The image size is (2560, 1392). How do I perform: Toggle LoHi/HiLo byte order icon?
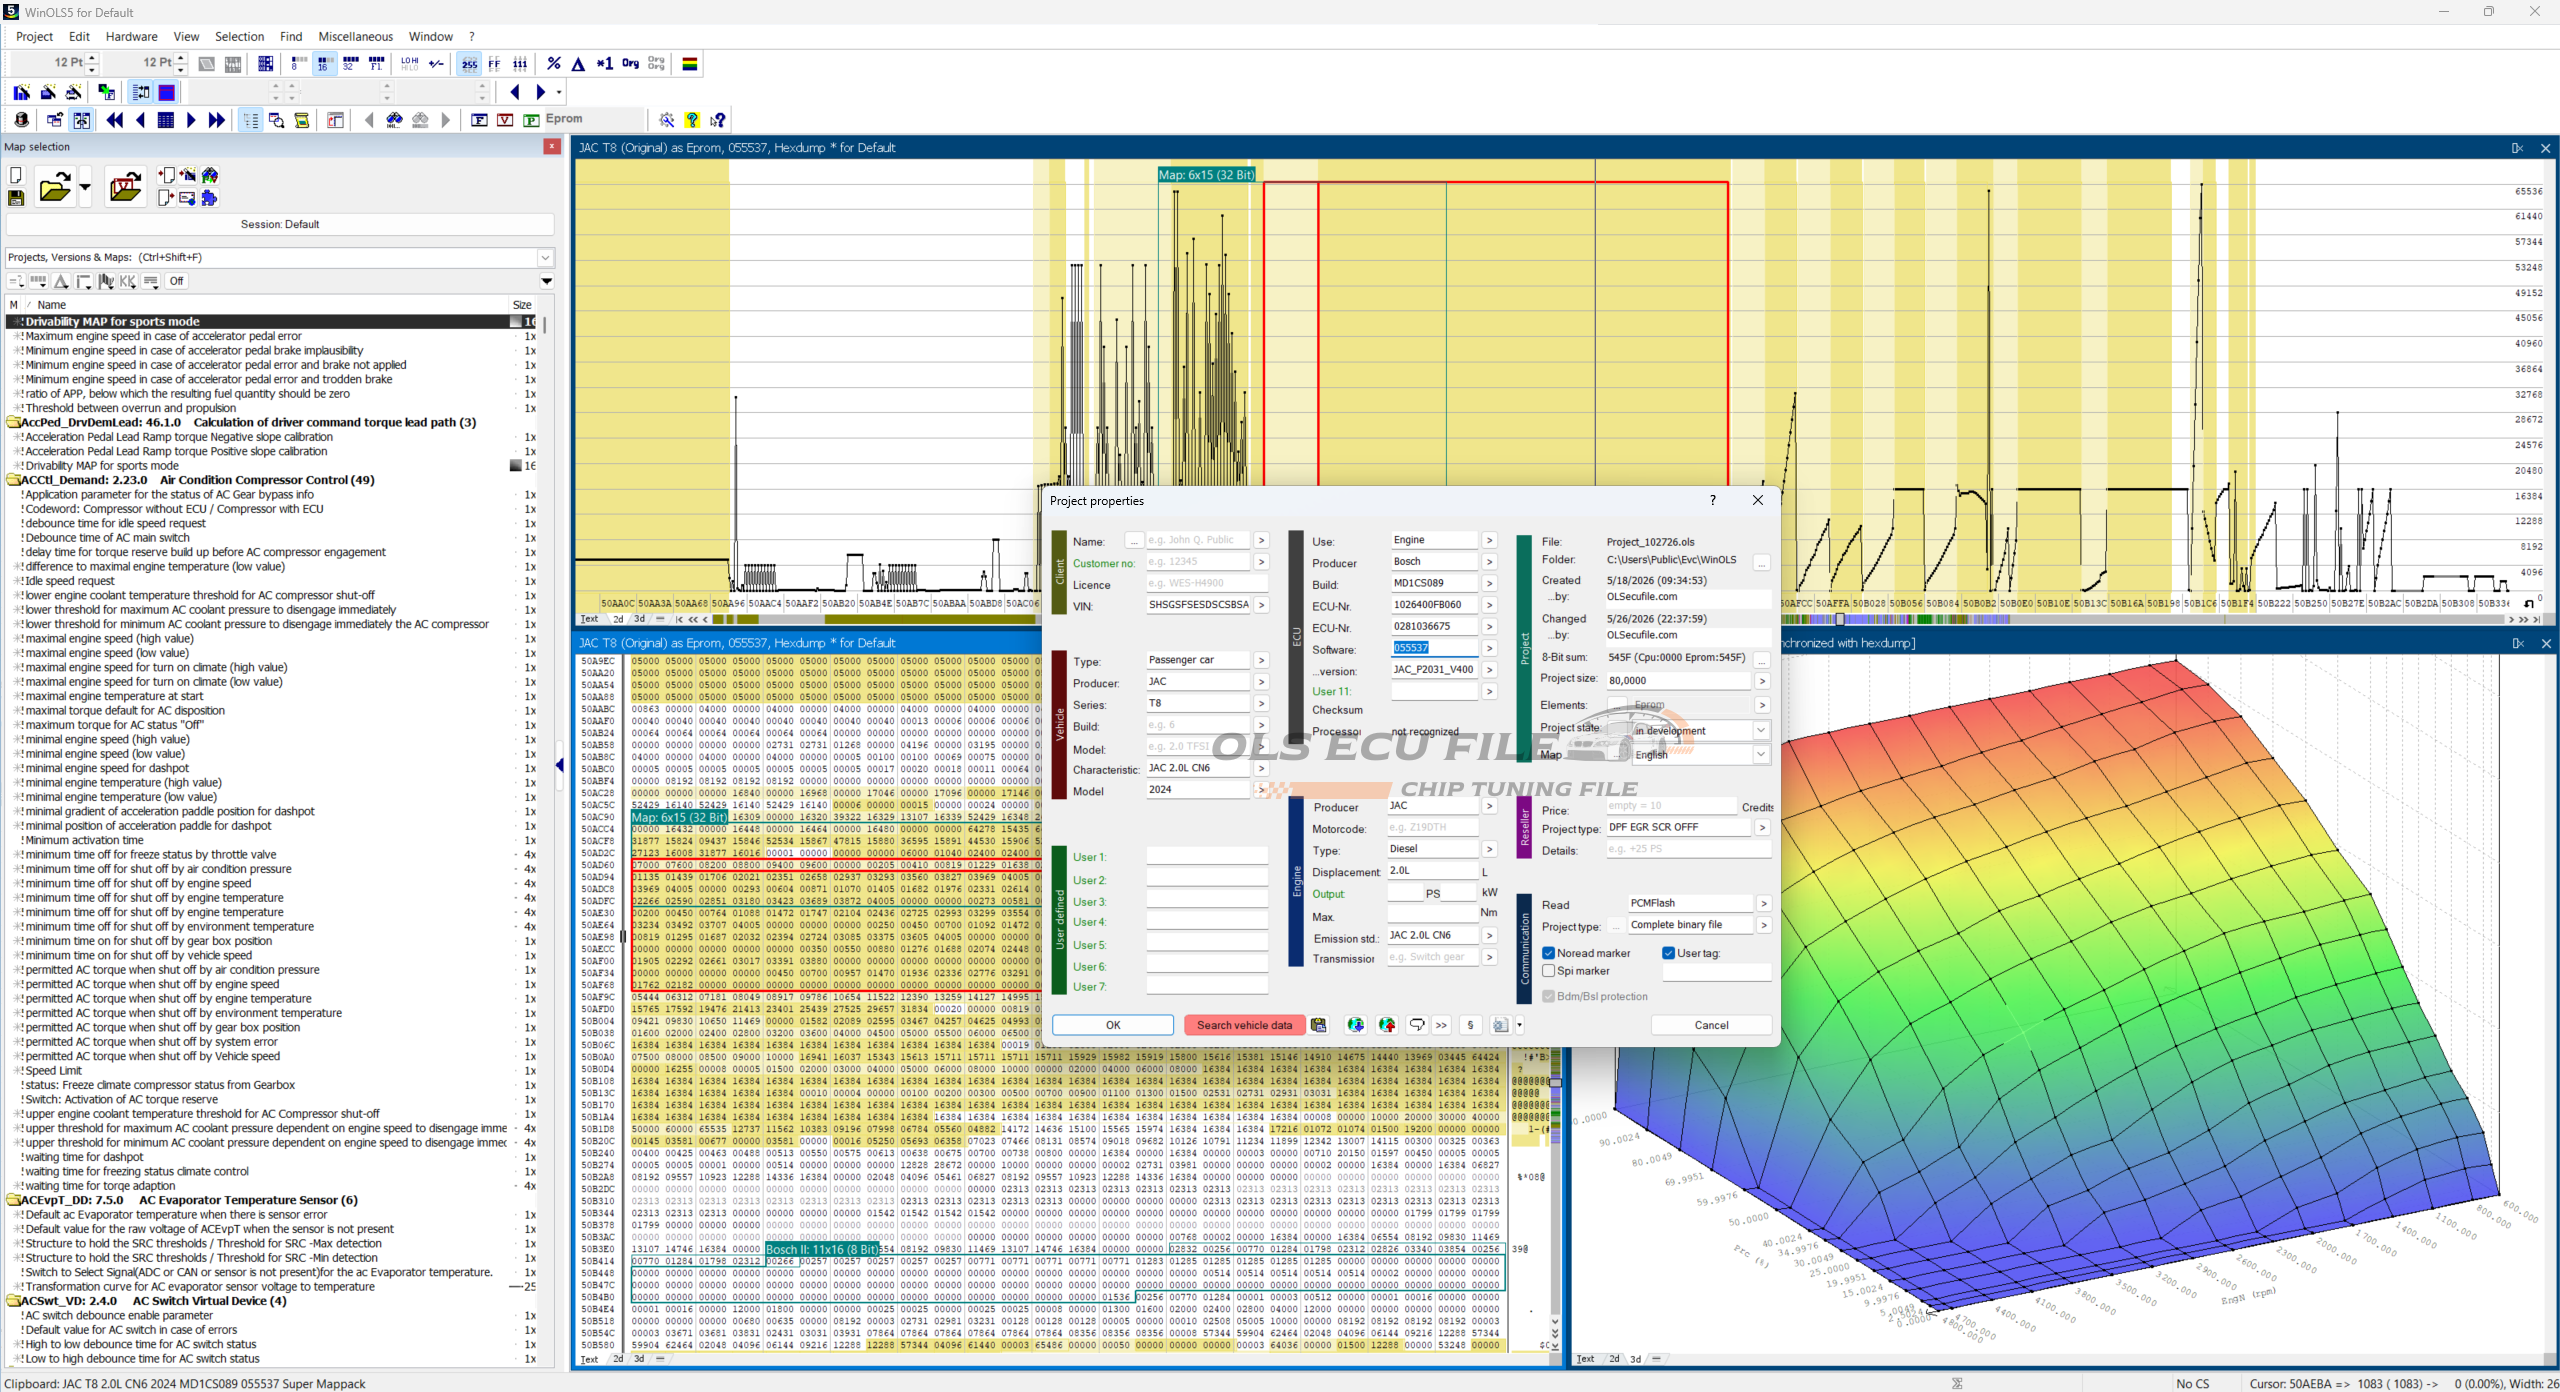(x=410, y=64)
